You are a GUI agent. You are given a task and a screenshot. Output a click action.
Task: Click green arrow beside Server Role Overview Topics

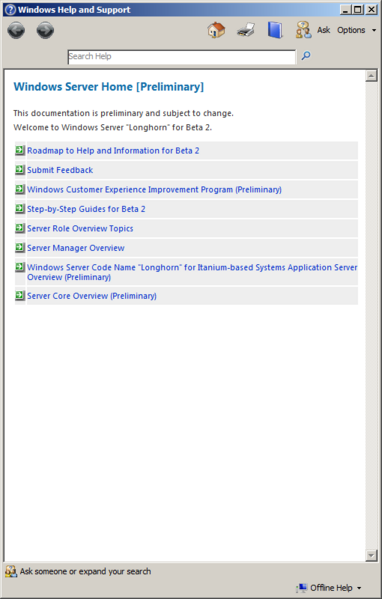pos(20,228)
